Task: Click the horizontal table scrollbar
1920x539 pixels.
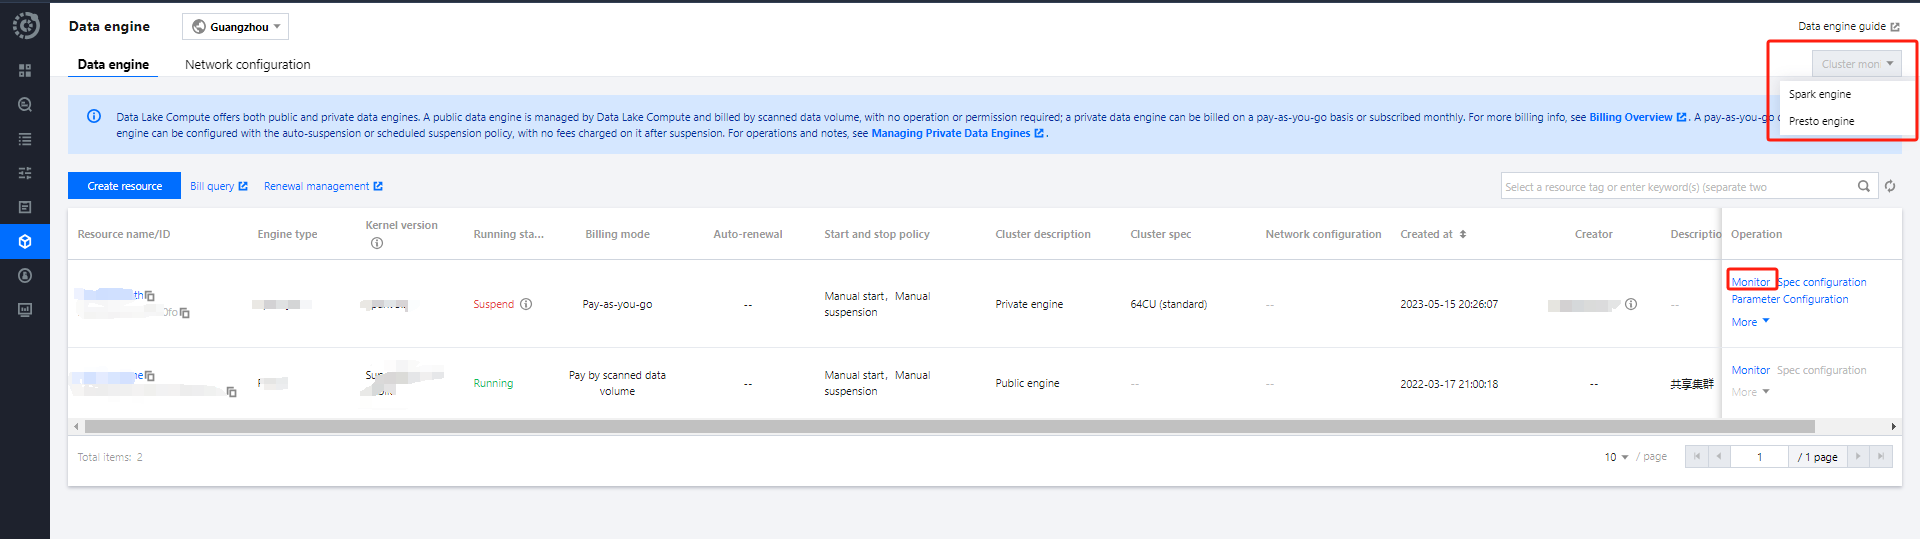Action: pos(950,427)
